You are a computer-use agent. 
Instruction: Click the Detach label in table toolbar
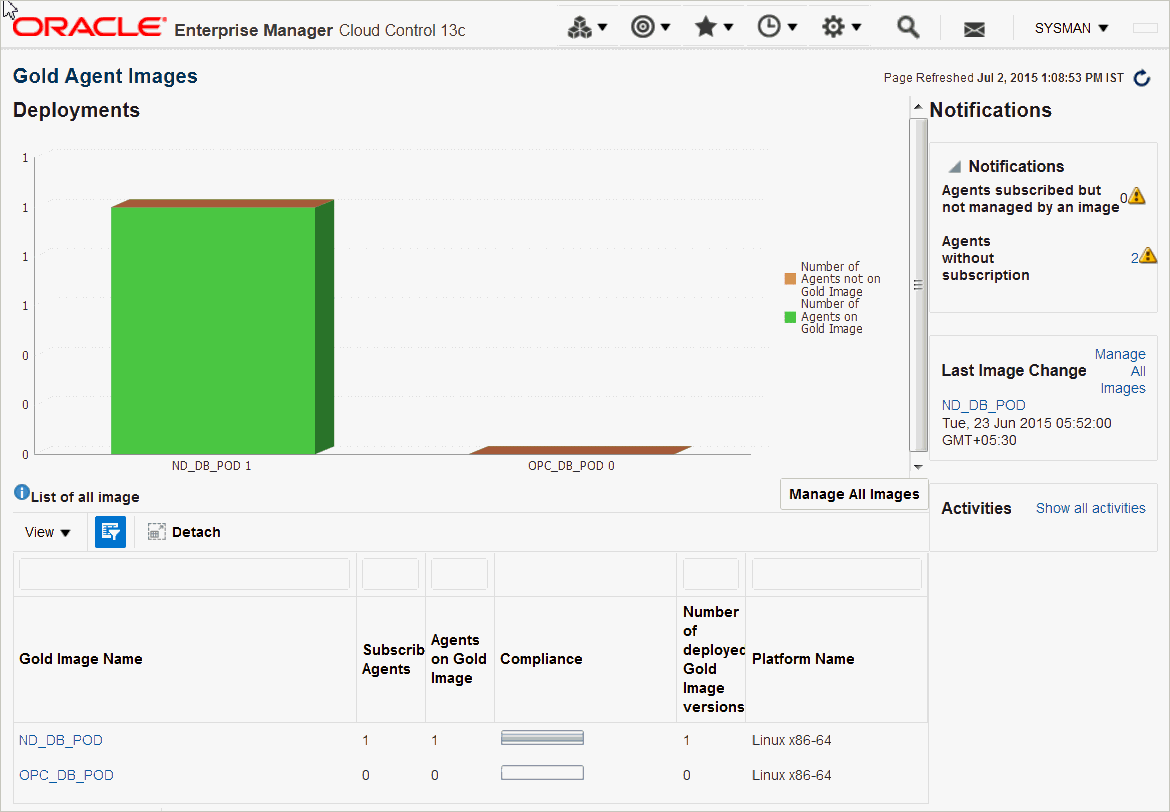(196, 532)
